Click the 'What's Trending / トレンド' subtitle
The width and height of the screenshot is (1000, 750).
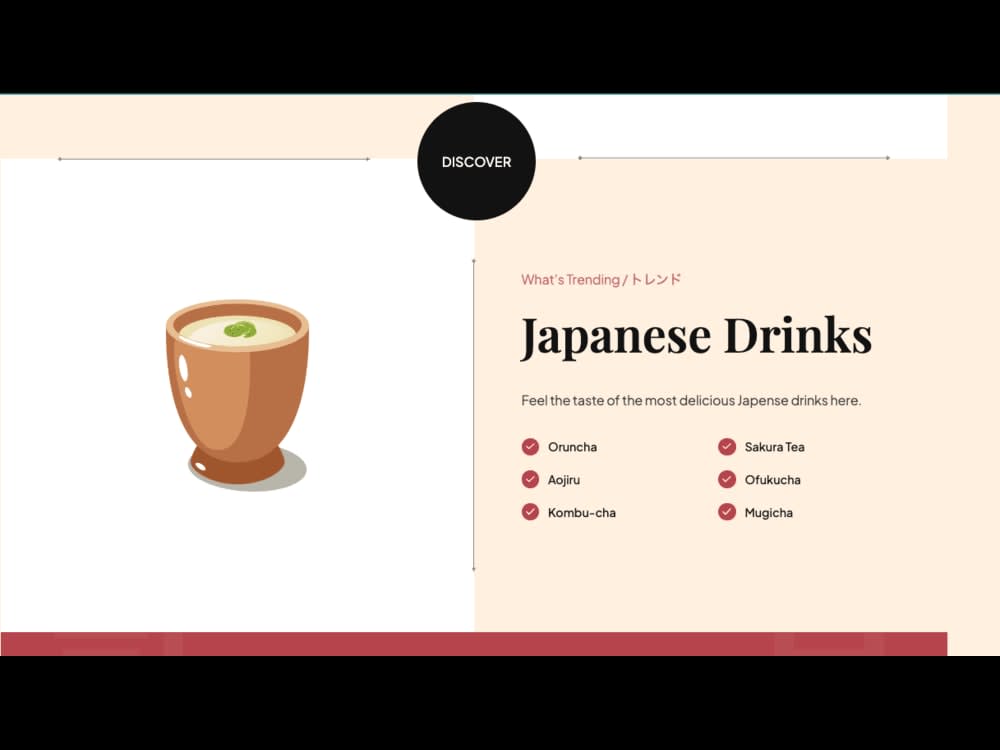[601, 279]
